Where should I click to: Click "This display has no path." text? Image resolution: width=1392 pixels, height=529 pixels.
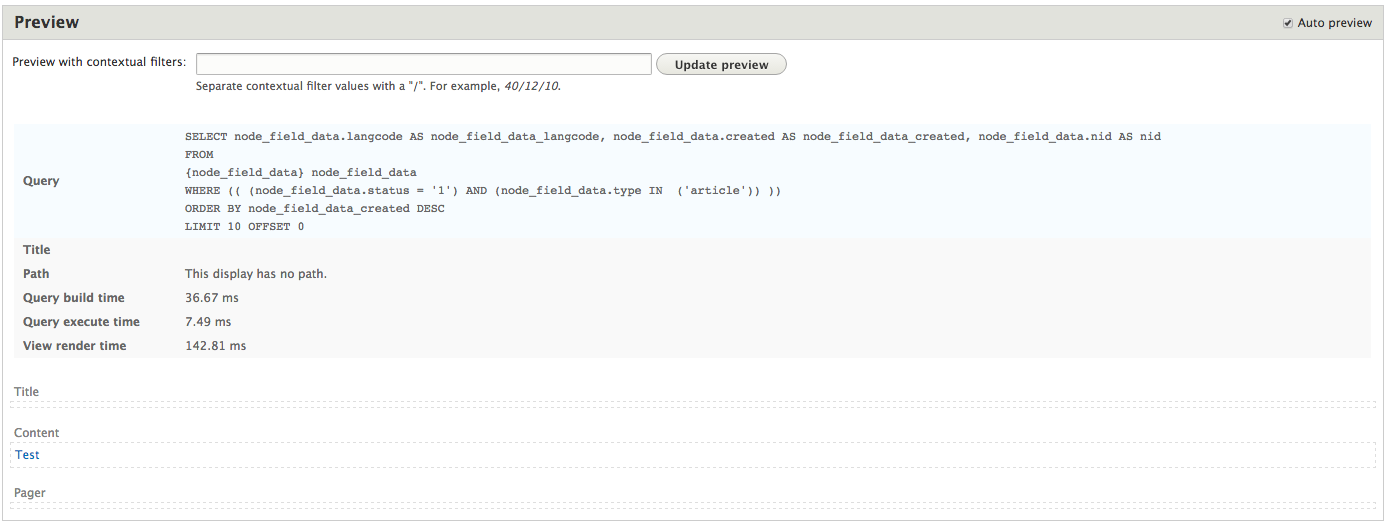pos(256,274)
